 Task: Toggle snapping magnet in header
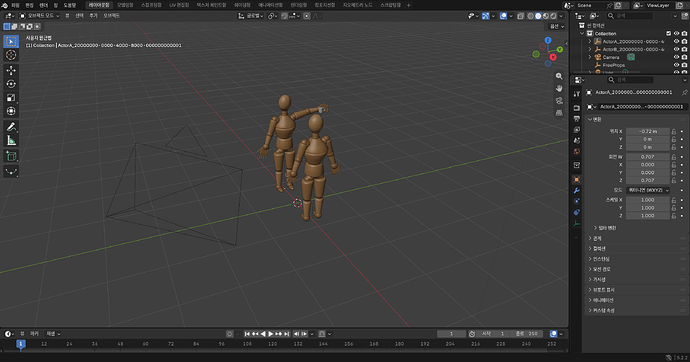(x=285, y=16)
